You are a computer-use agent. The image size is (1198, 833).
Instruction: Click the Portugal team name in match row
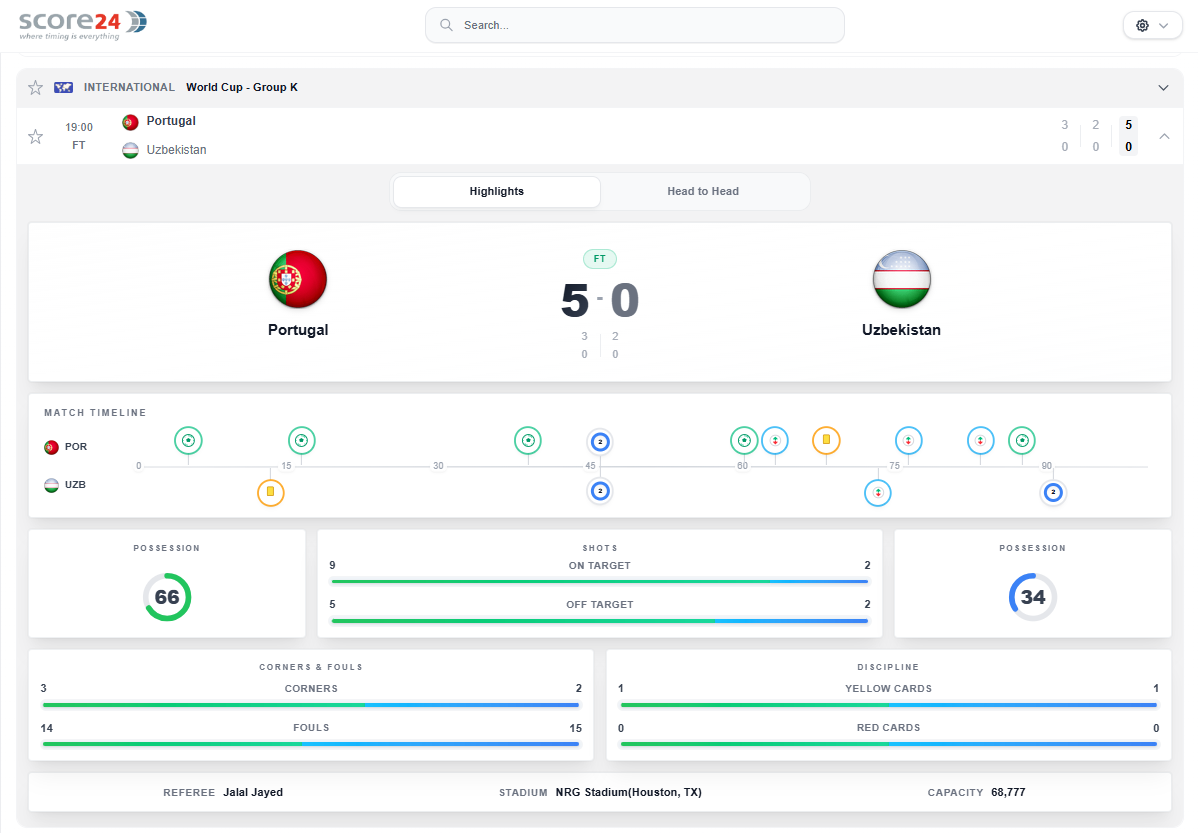tap(171, 121)
